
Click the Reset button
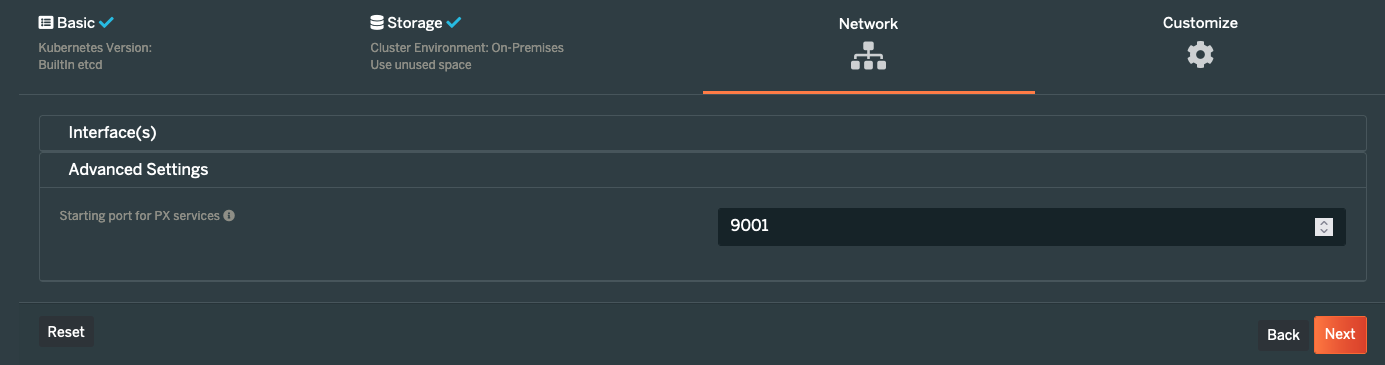(x=66, y=332)
